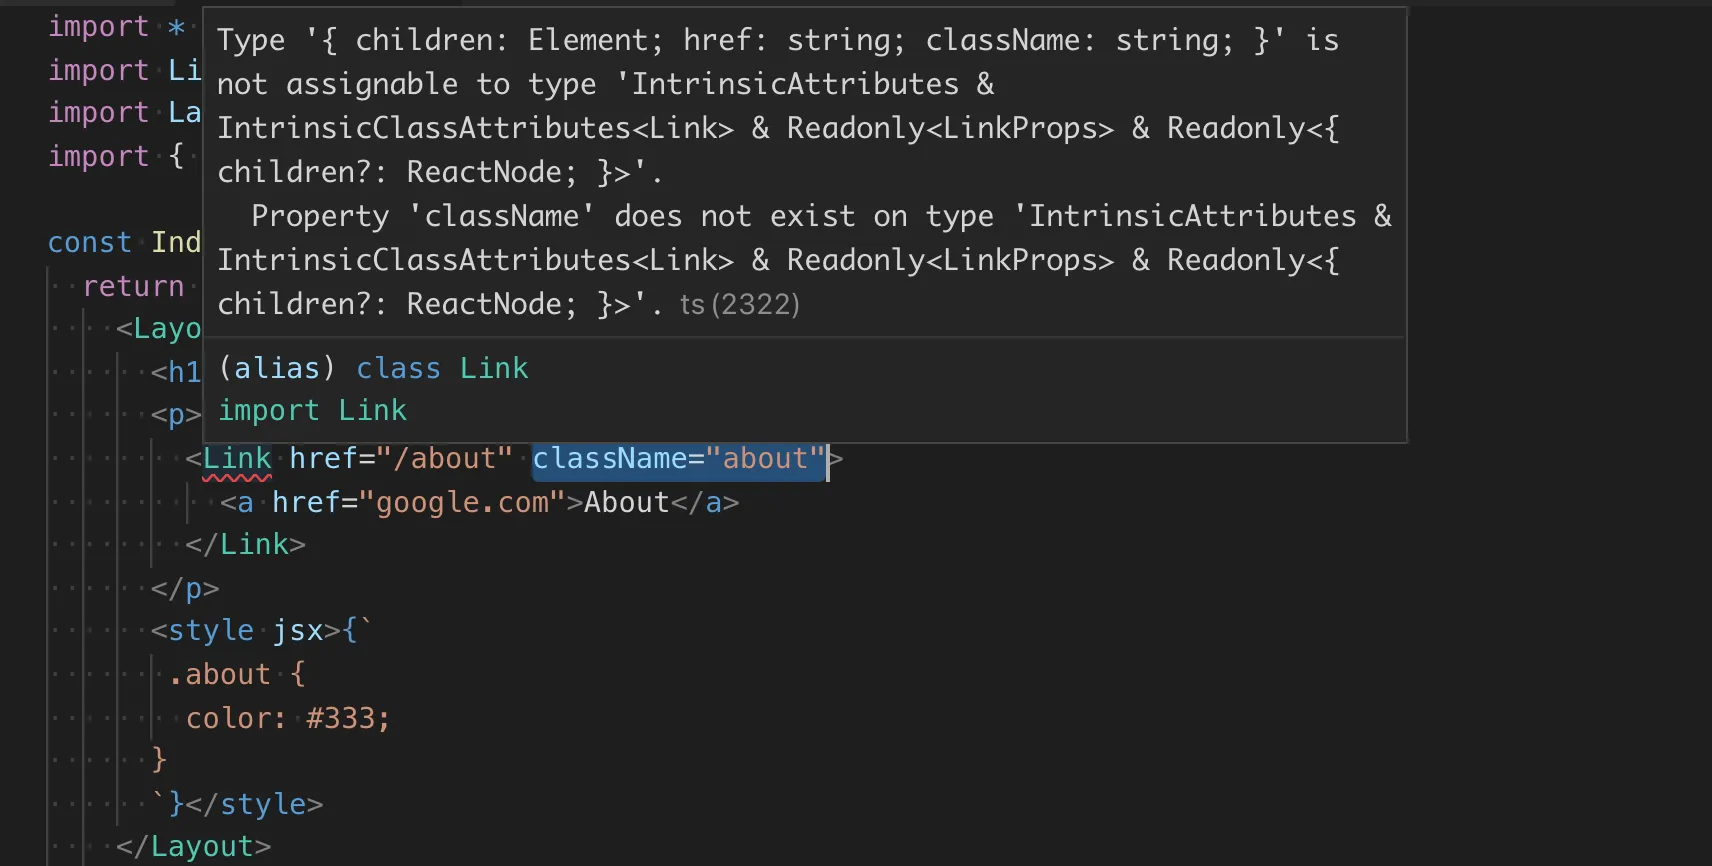Click the href="/about" attribute on Link

400,459
